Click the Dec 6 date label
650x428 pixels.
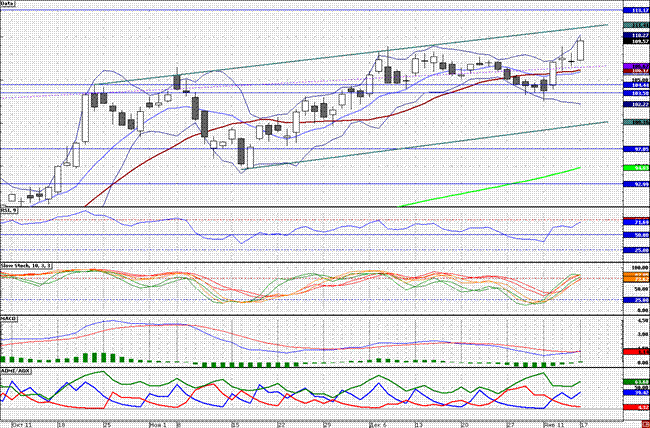[378, 425]
